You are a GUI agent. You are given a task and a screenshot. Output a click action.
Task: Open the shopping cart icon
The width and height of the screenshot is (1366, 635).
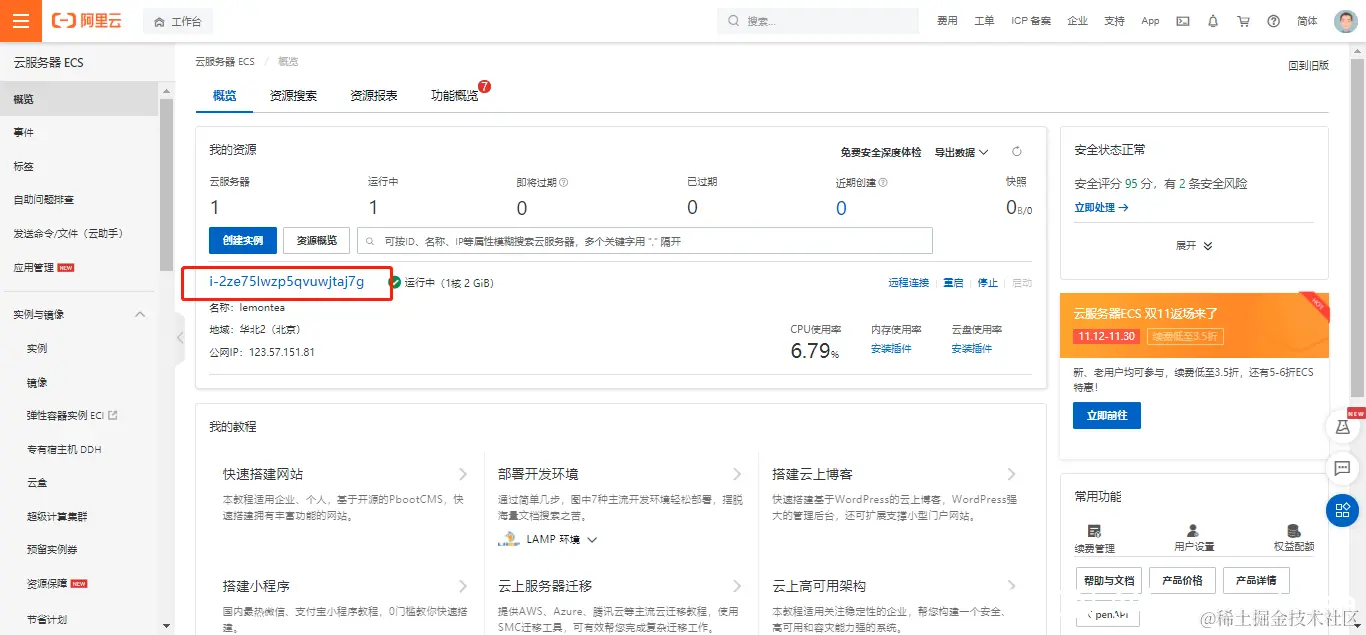pos(1243,21)
